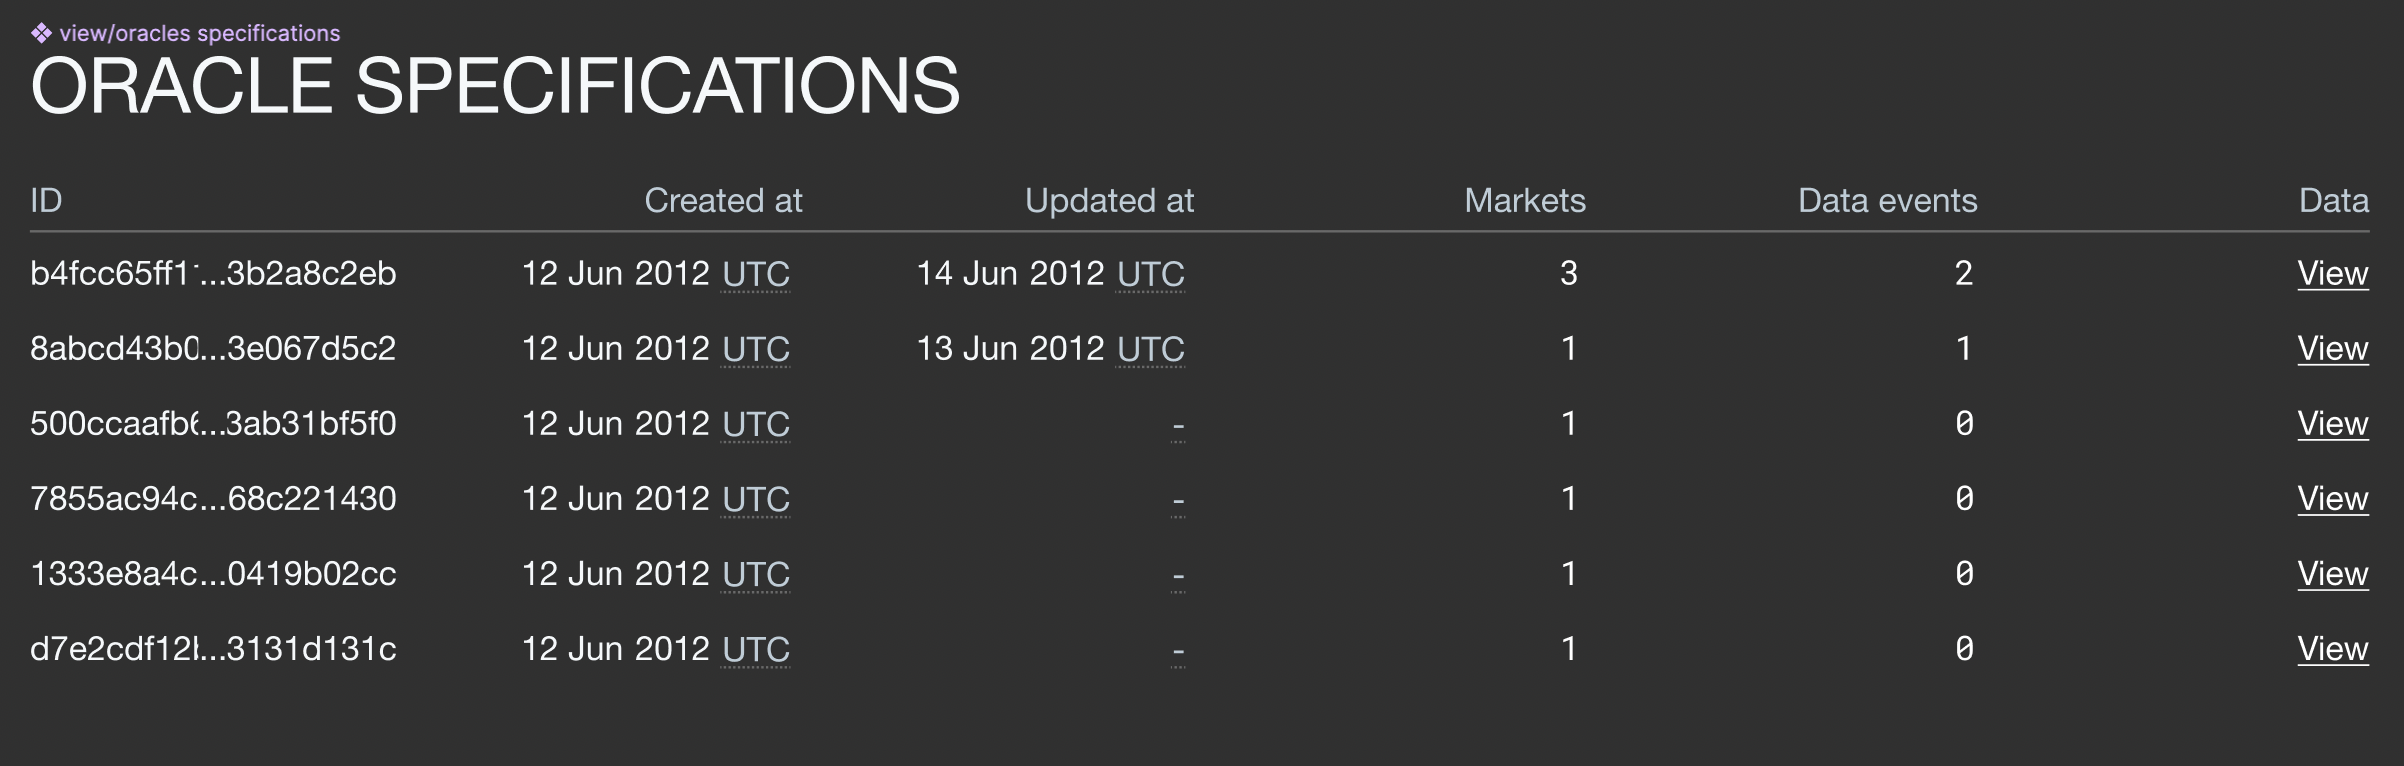
Task: Click the ID column header
Action: click(x=46, y=200)
